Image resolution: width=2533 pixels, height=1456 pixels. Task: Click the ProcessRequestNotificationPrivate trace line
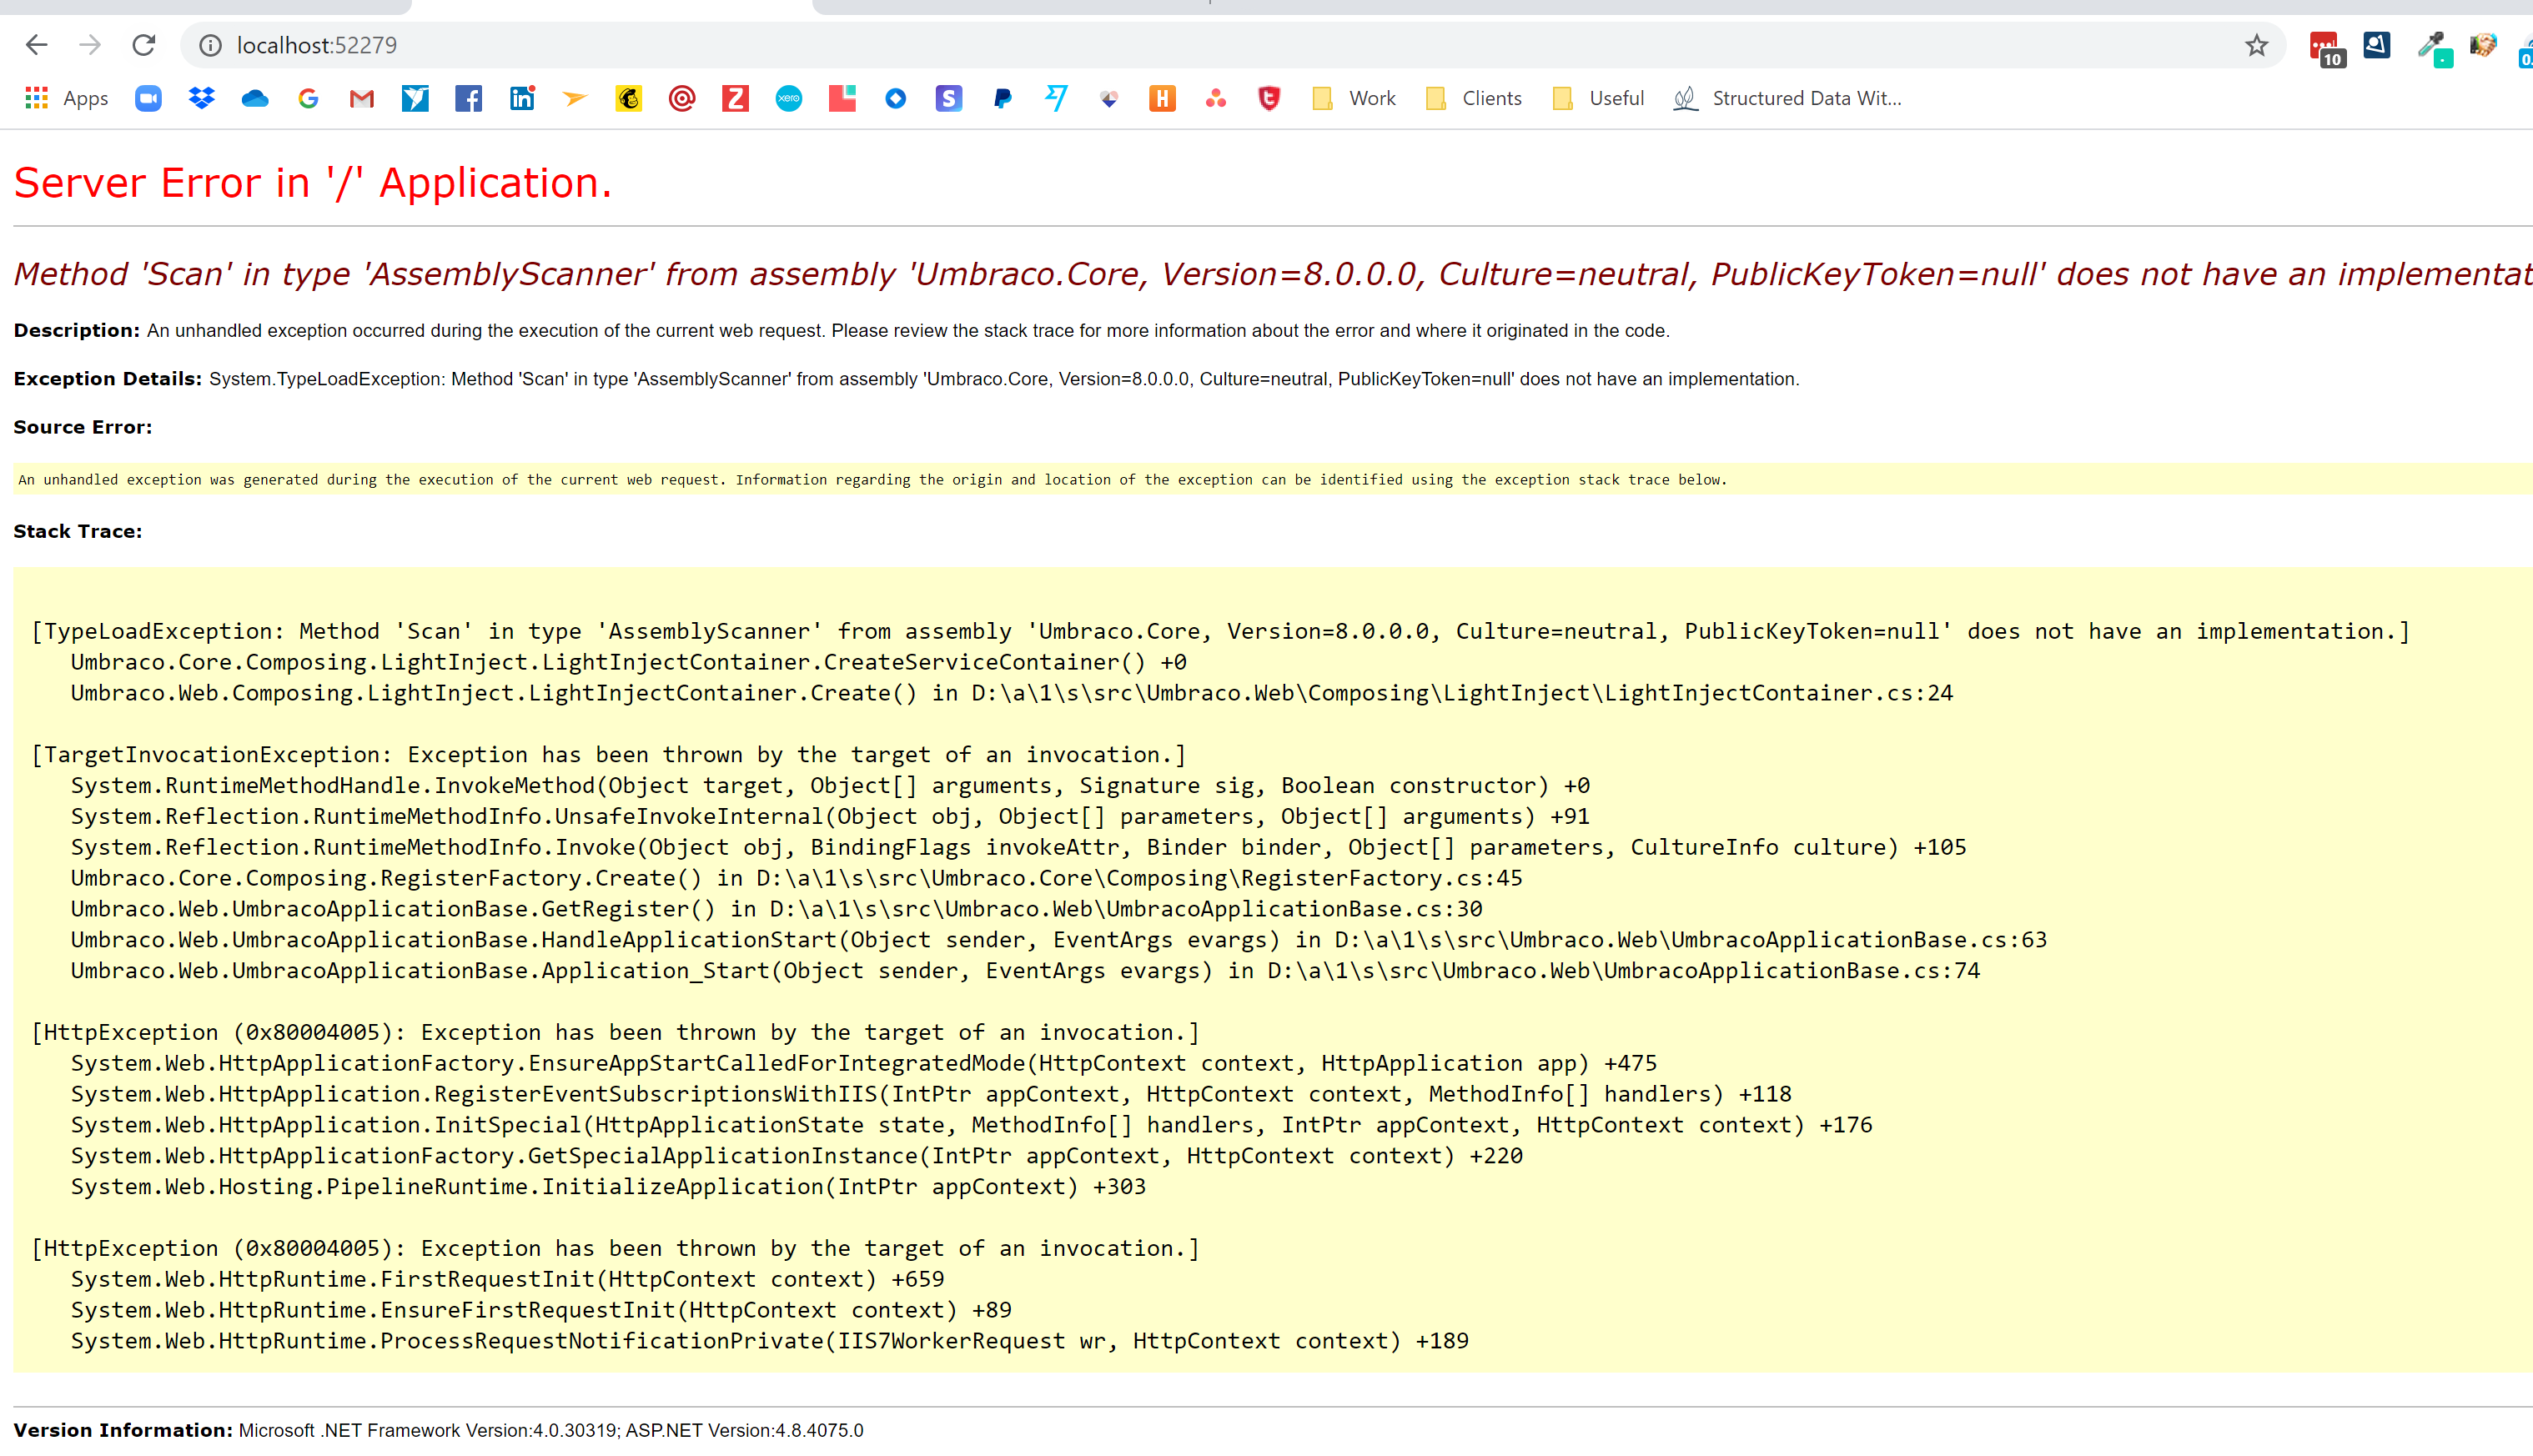click(x=769, y=1341)
